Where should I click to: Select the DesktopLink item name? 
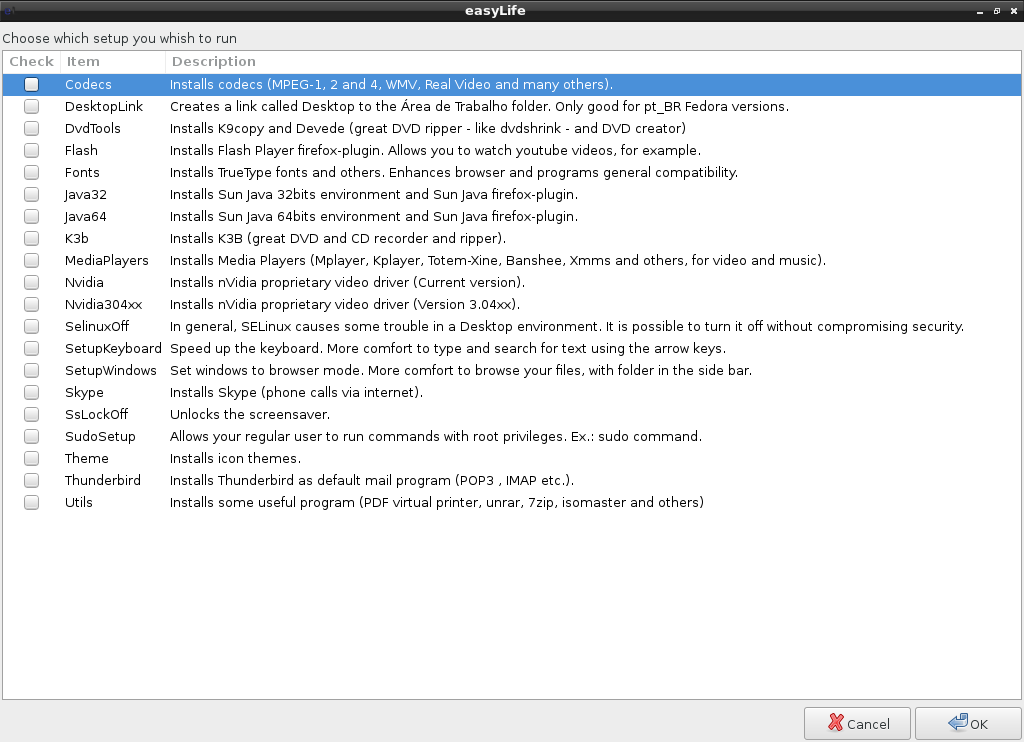[x=104, y=106]
